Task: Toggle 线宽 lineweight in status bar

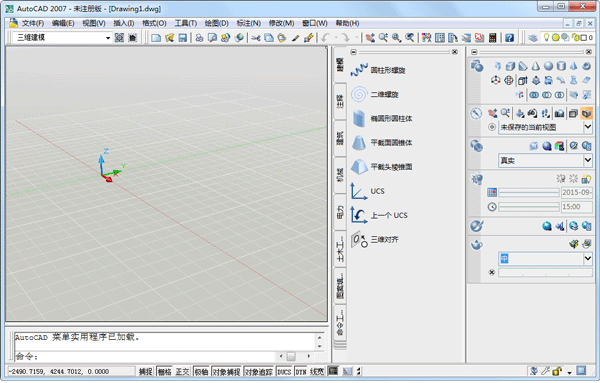Action: click(x=317, y=371)
